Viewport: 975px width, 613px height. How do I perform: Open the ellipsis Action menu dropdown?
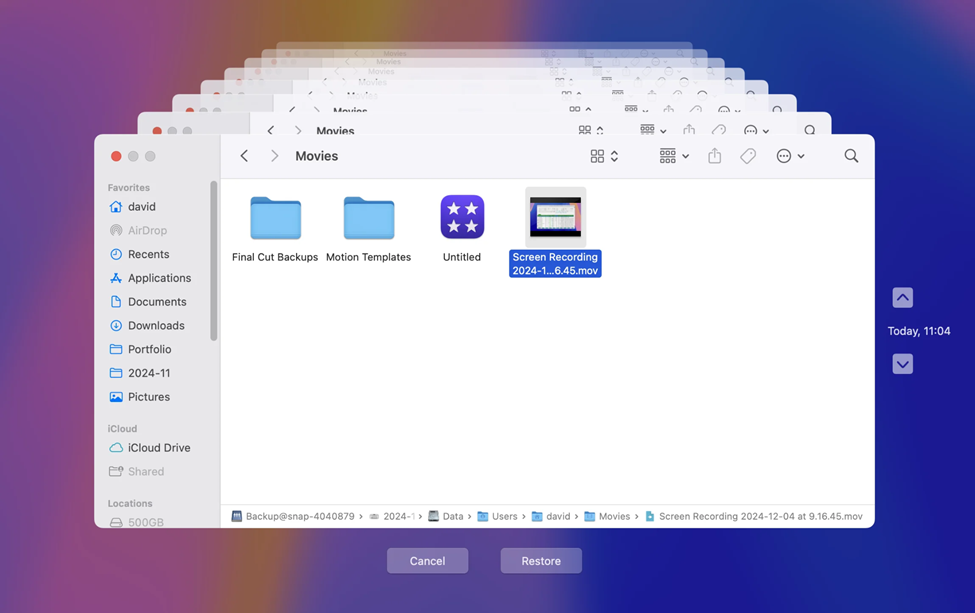pos(790,156)
